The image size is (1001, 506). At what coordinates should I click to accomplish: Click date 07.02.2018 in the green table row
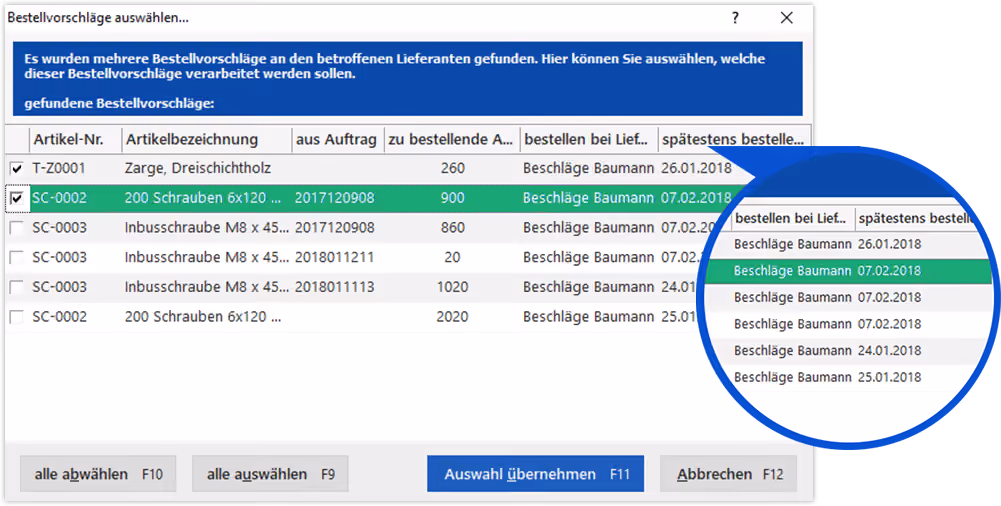coord(696,198)
